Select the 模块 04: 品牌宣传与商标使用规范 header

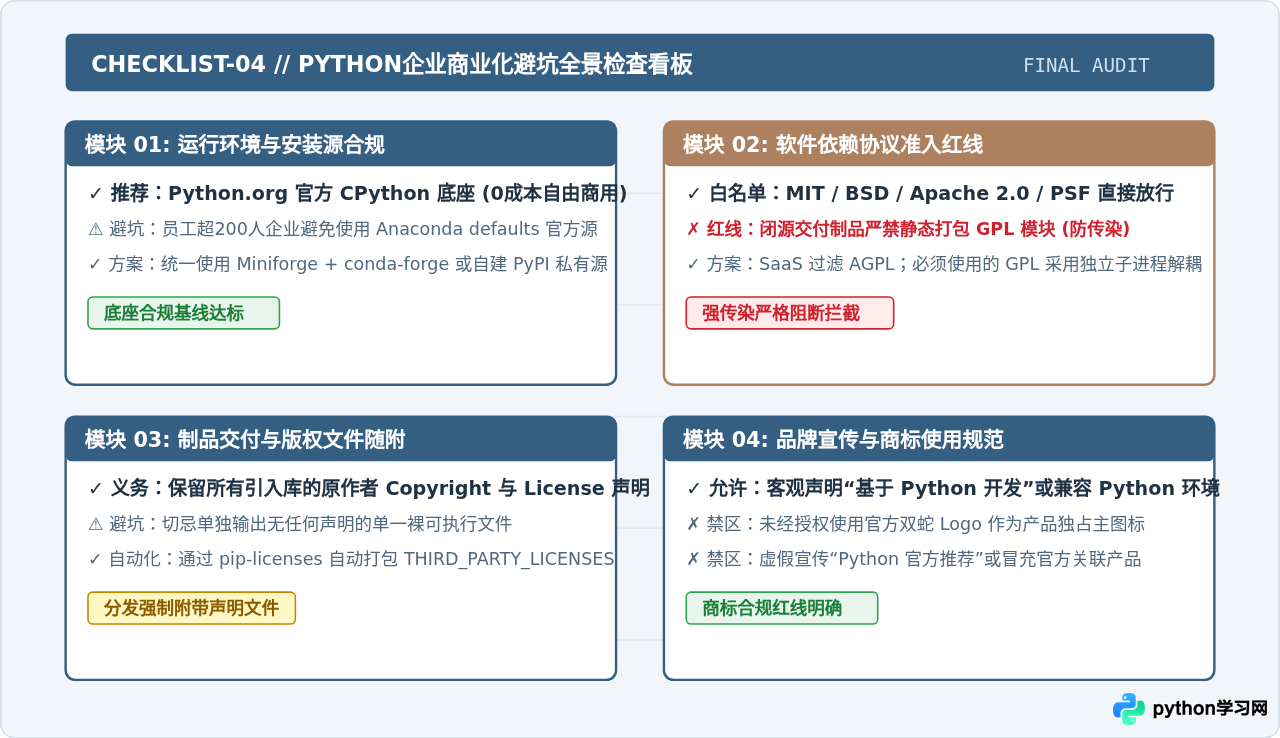(939, 439)
